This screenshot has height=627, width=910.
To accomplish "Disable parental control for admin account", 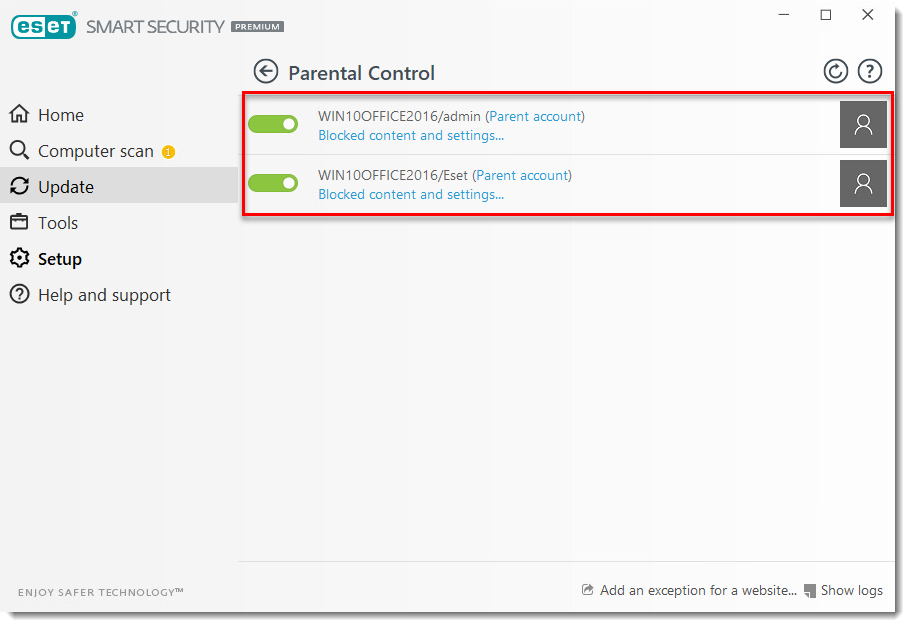I will [273, 124].
